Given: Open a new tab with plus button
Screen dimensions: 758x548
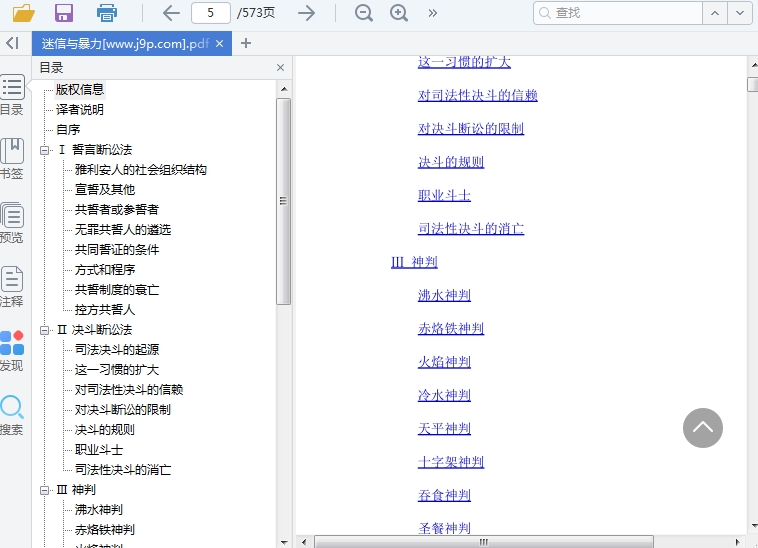Looking at the screenshot, I should 246,43.
